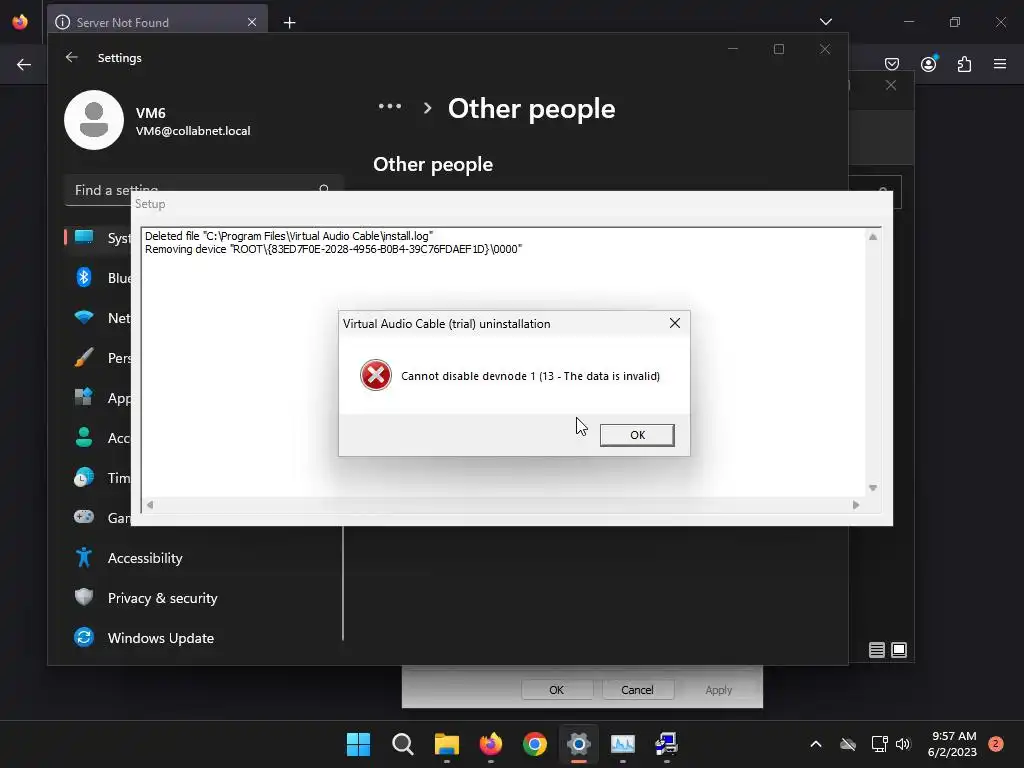Open the Time & language clock icon
This screenshot has width=1024, height=768.
[84, 477]
